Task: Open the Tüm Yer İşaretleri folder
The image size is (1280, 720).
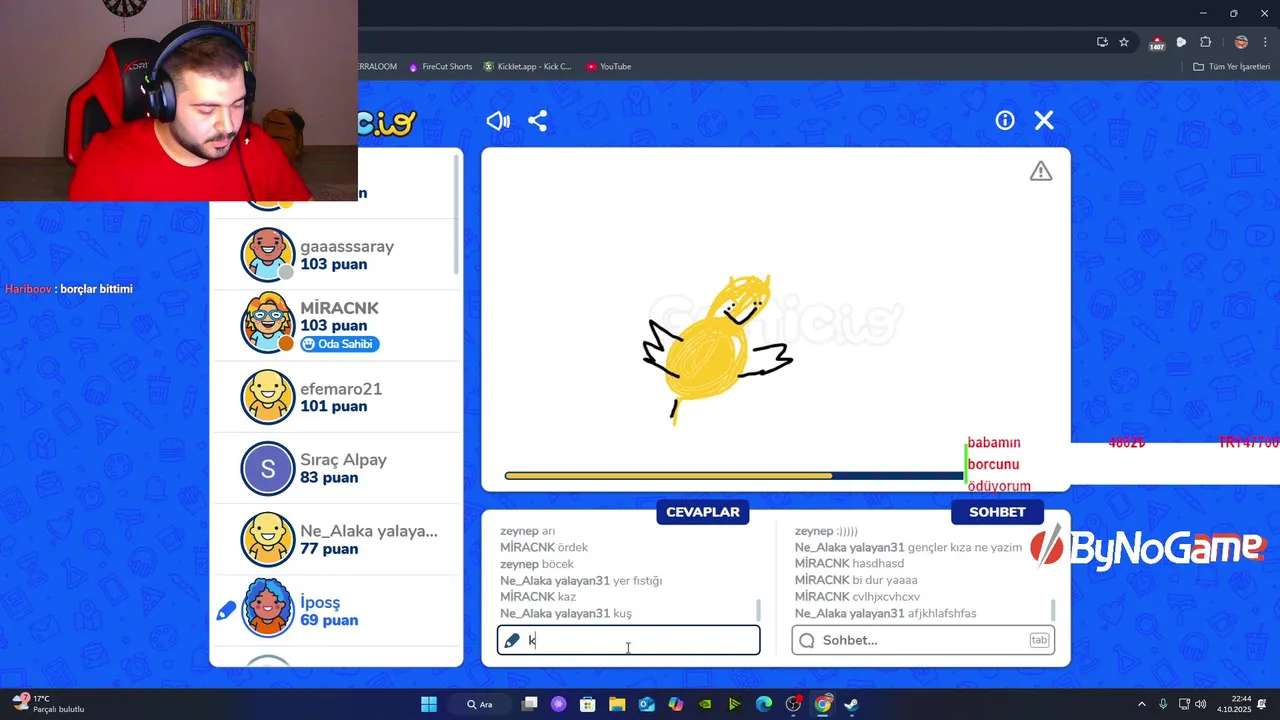Action: [x=1231, y=67]
